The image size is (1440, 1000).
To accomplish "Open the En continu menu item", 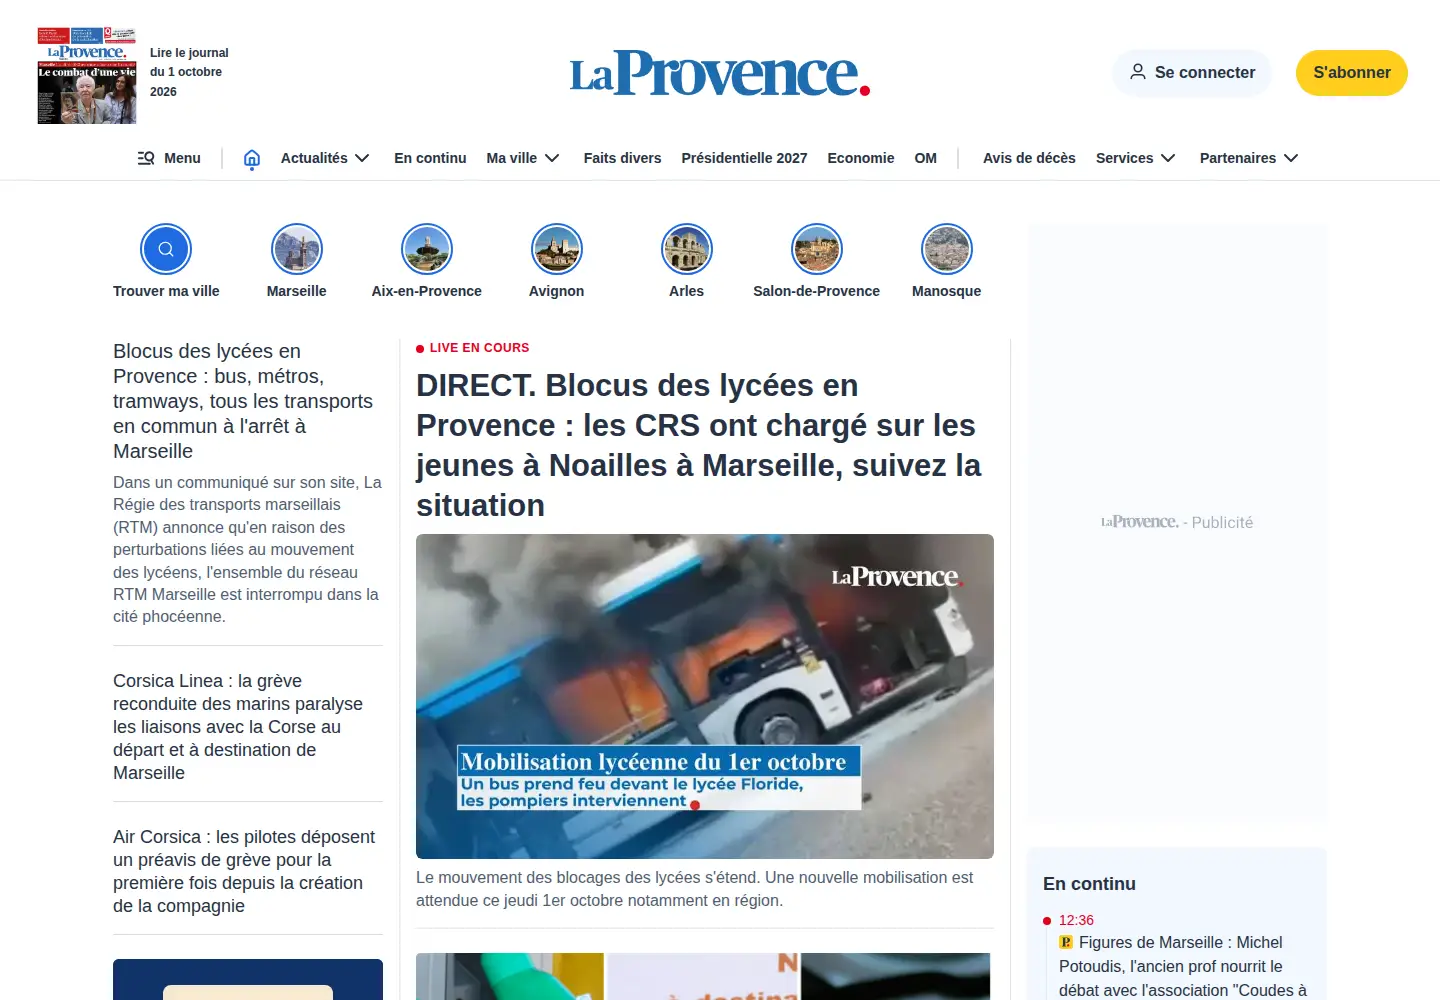I will (430, 158).
